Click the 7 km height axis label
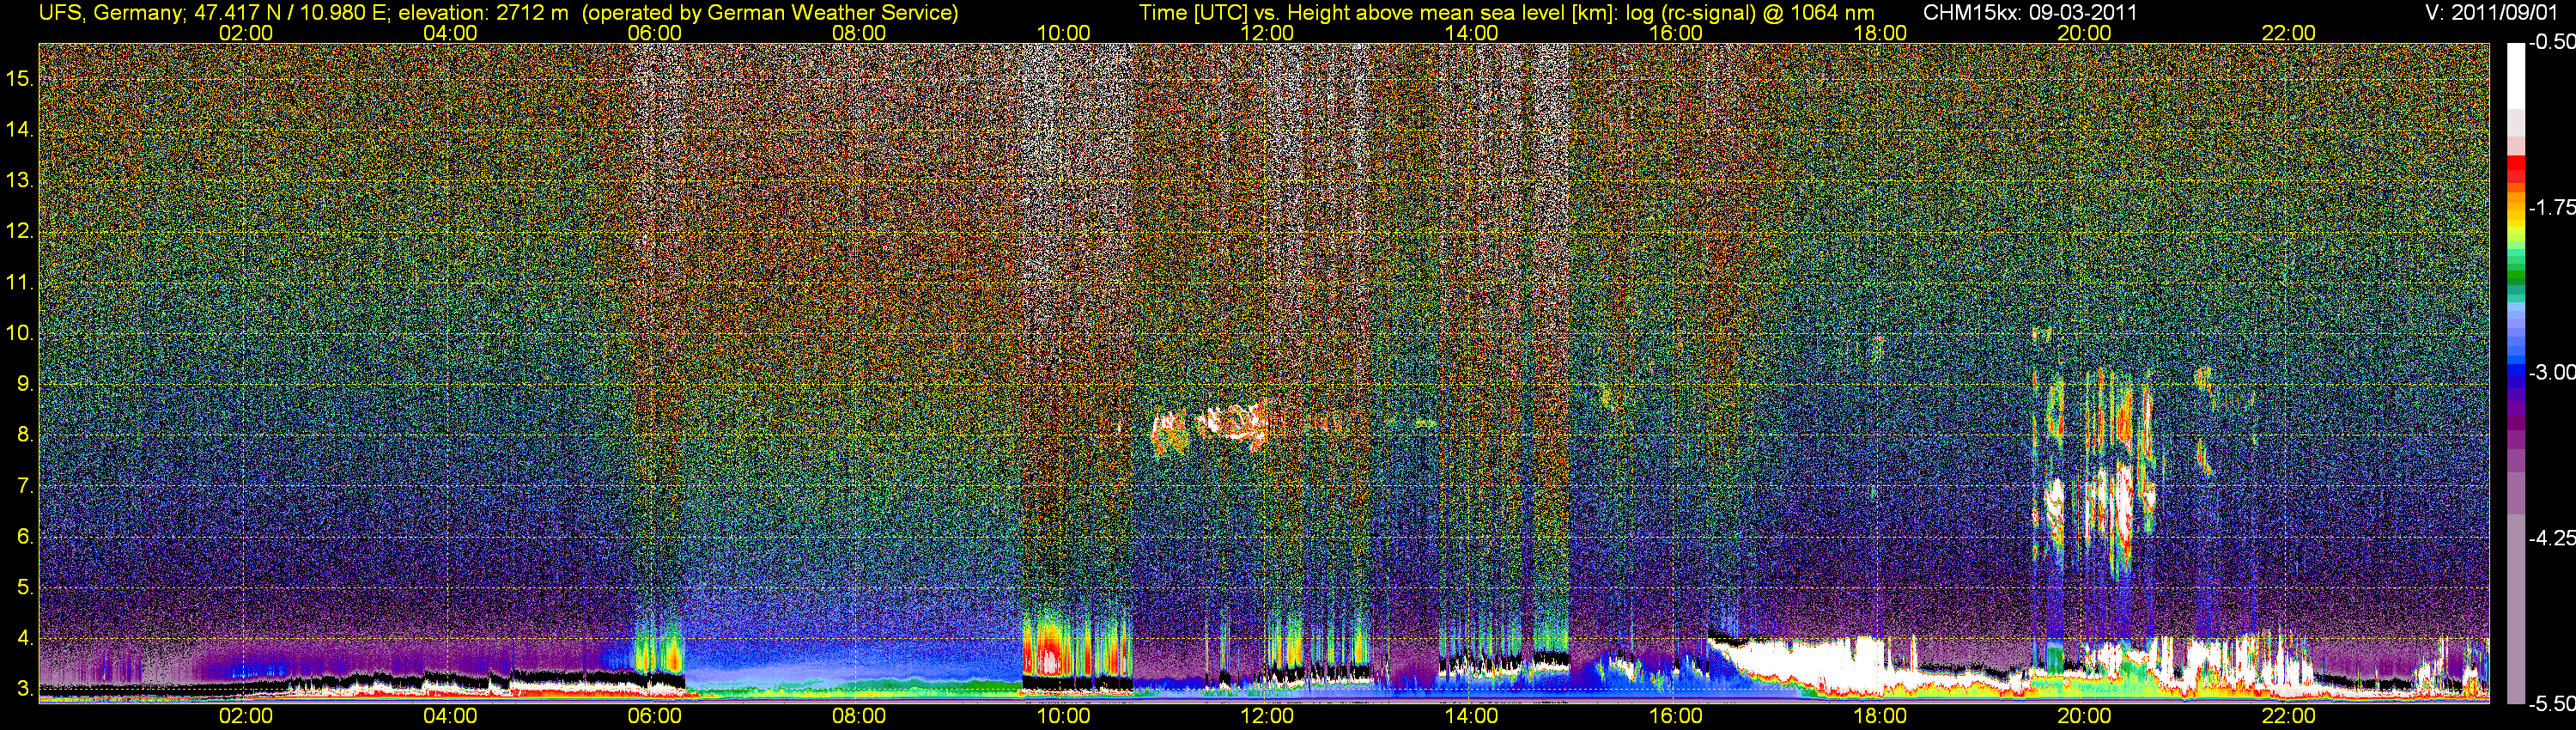 (24, 486)
